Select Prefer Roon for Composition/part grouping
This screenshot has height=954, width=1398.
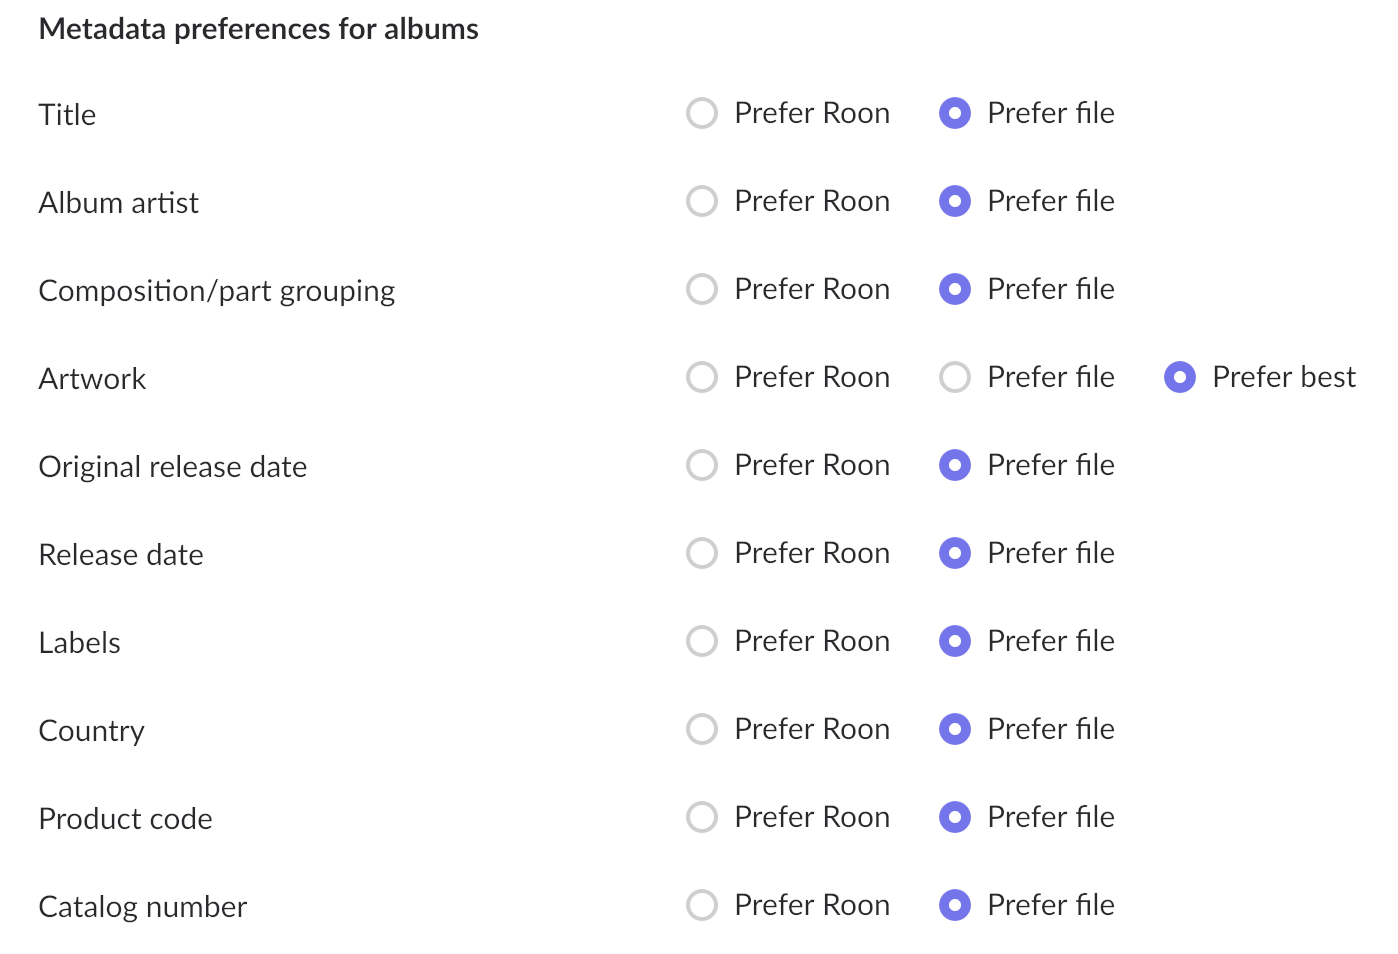tap(702, 289)
